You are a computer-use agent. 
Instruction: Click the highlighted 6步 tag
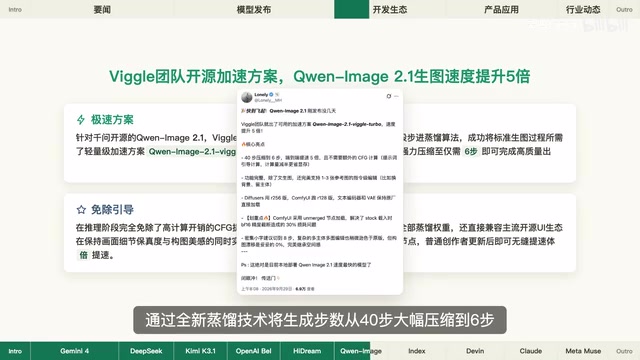471,151
